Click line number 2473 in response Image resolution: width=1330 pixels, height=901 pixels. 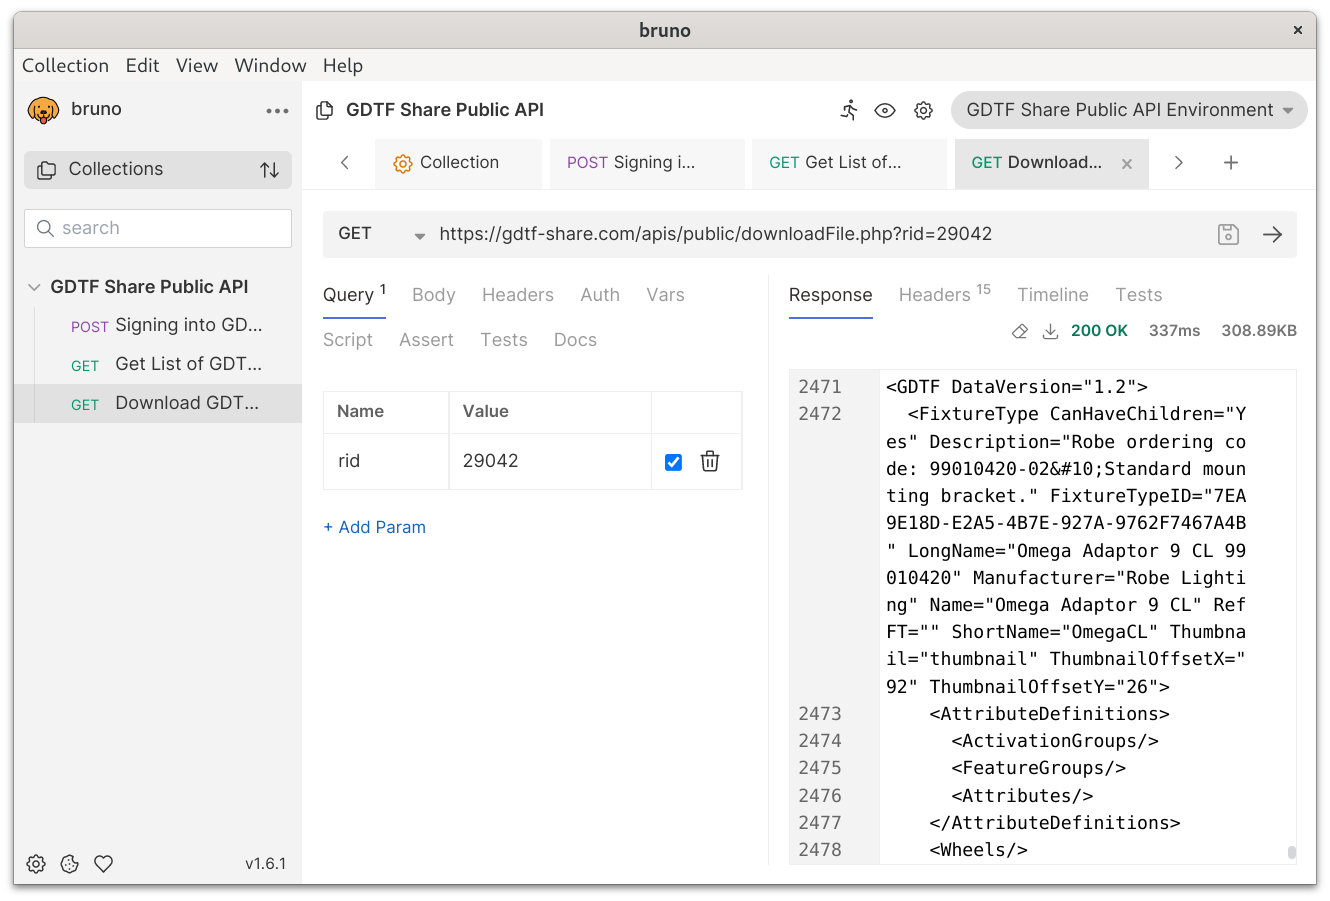[x=820, y=714]
